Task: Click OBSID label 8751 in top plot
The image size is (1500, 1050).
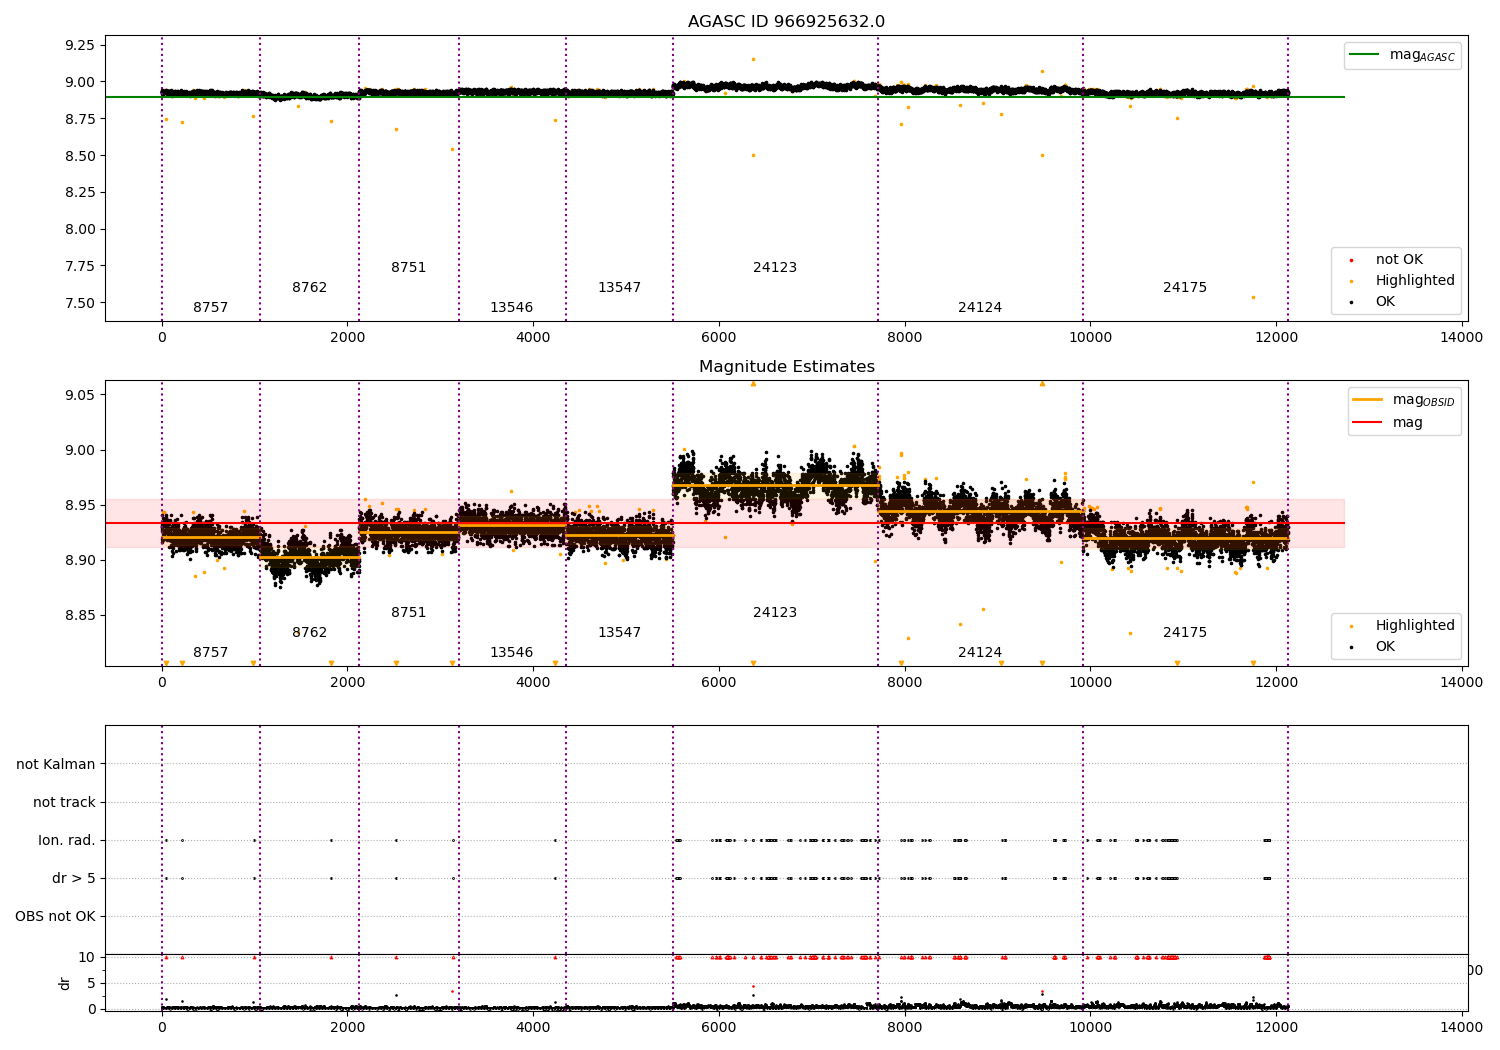Action: click(409, 268)
